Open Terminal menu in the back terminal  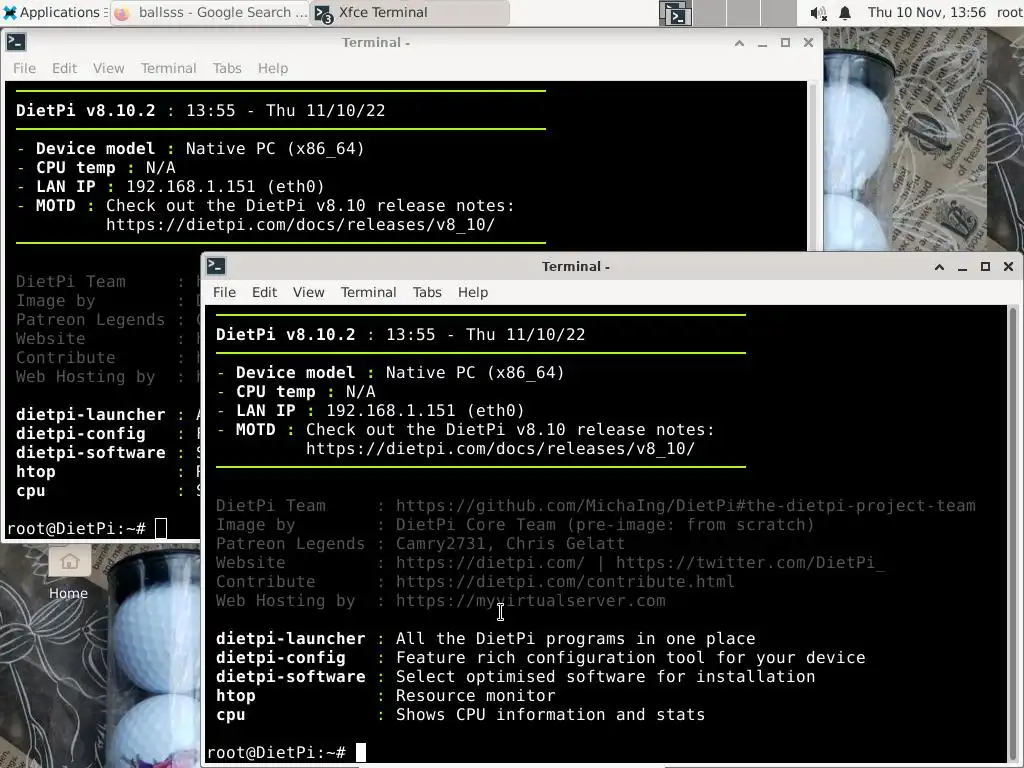click(168, 68)
